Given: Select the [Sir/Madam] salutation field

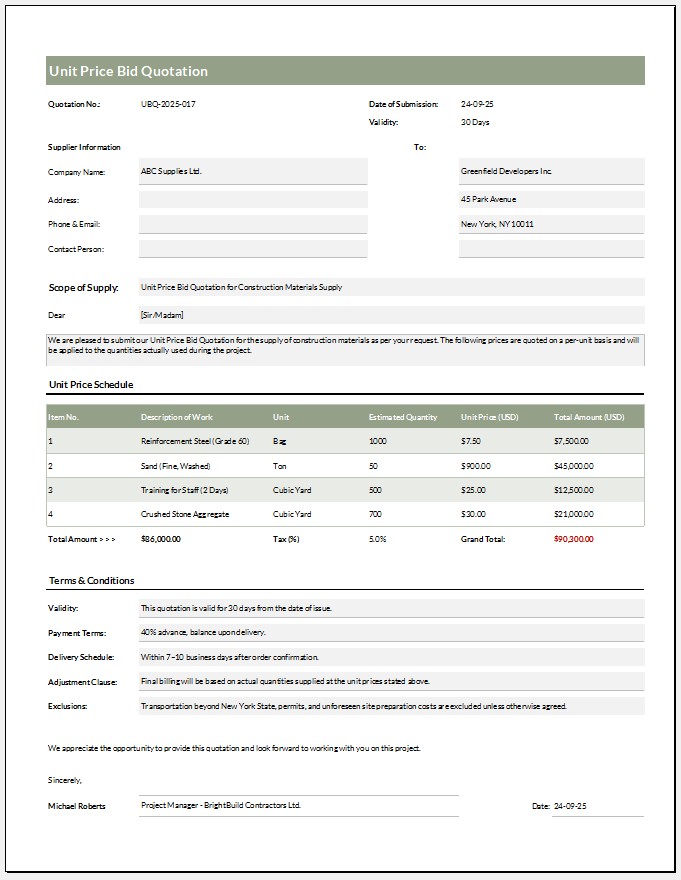Looking at the screenshot, I should click(391, 315).
